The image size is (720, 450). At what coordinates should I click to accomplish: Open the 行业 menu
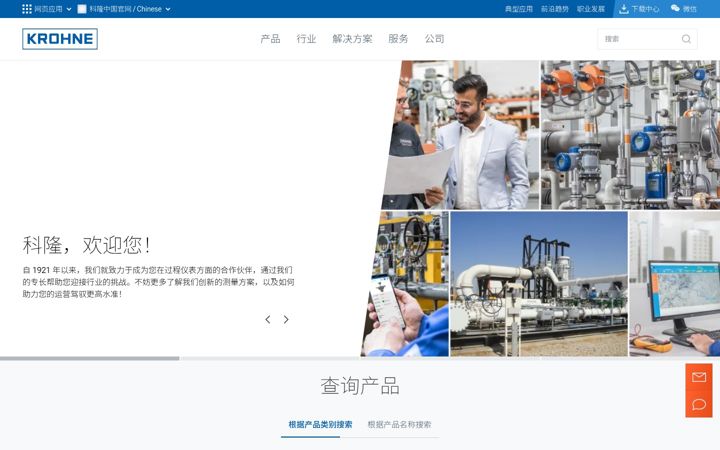point(306,39)
